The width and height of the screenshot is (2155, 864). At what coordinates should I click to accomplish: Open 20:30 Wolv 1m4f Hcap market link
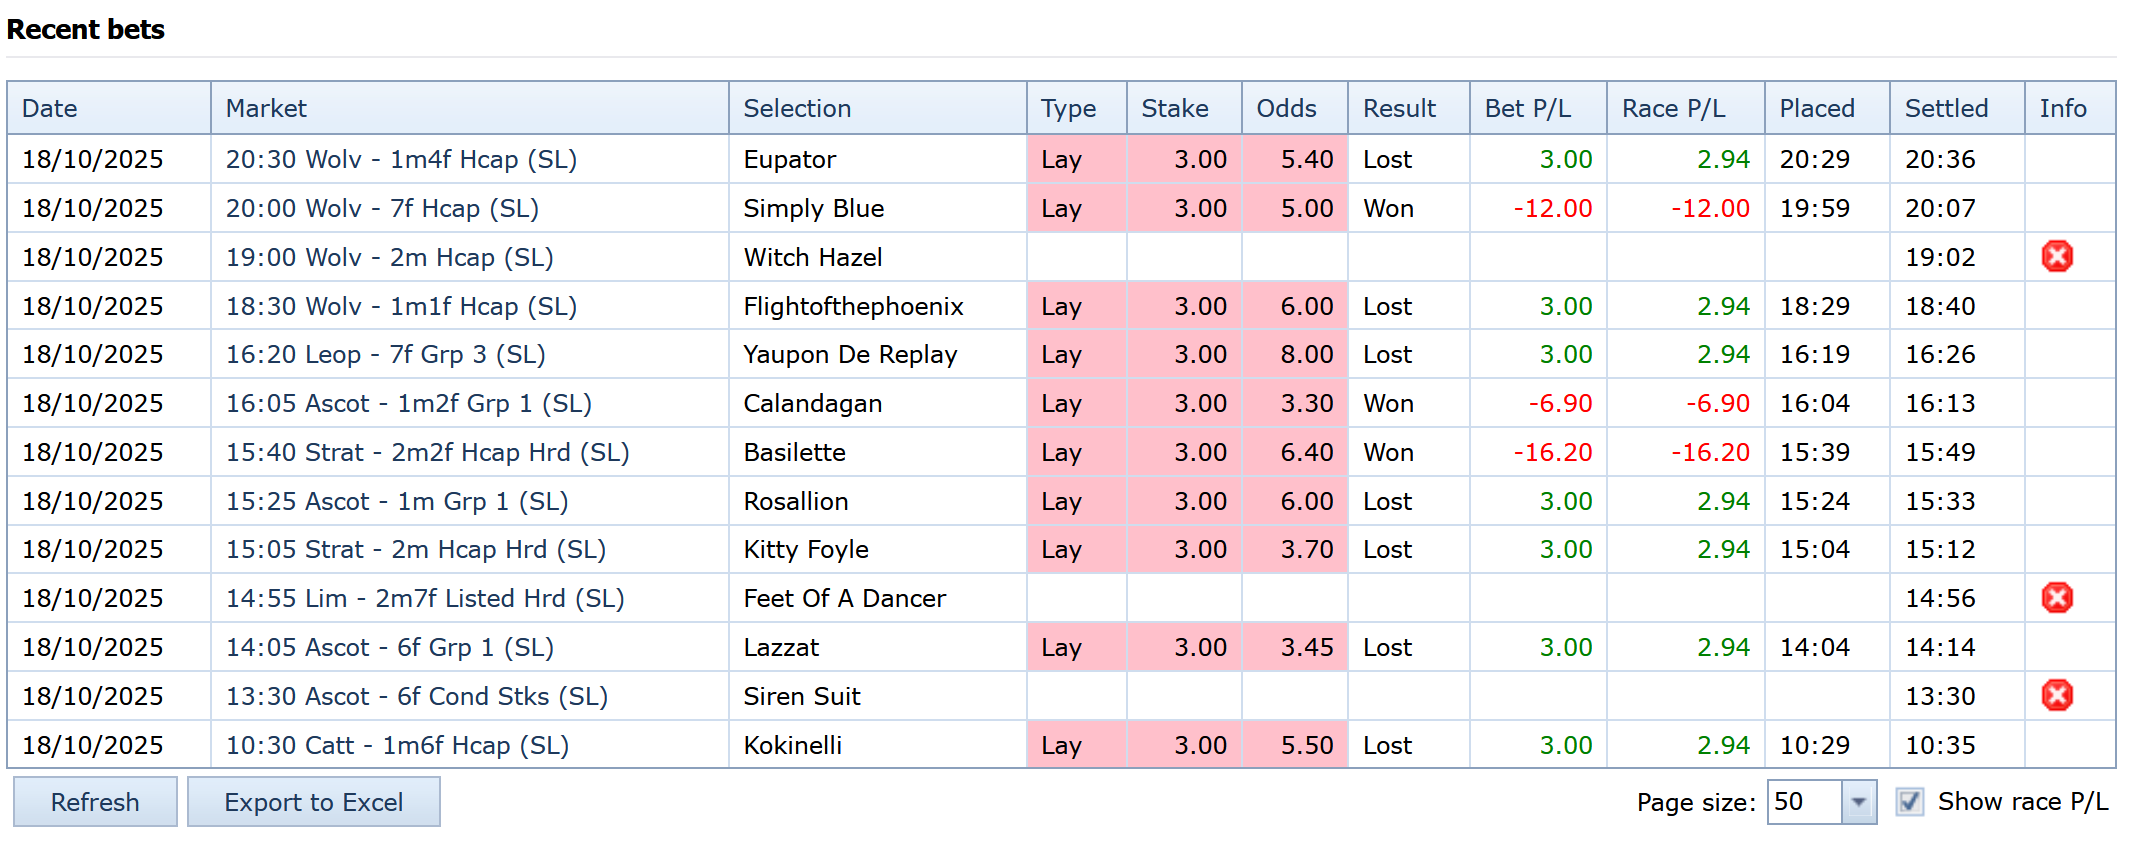(x=401, y=159)
